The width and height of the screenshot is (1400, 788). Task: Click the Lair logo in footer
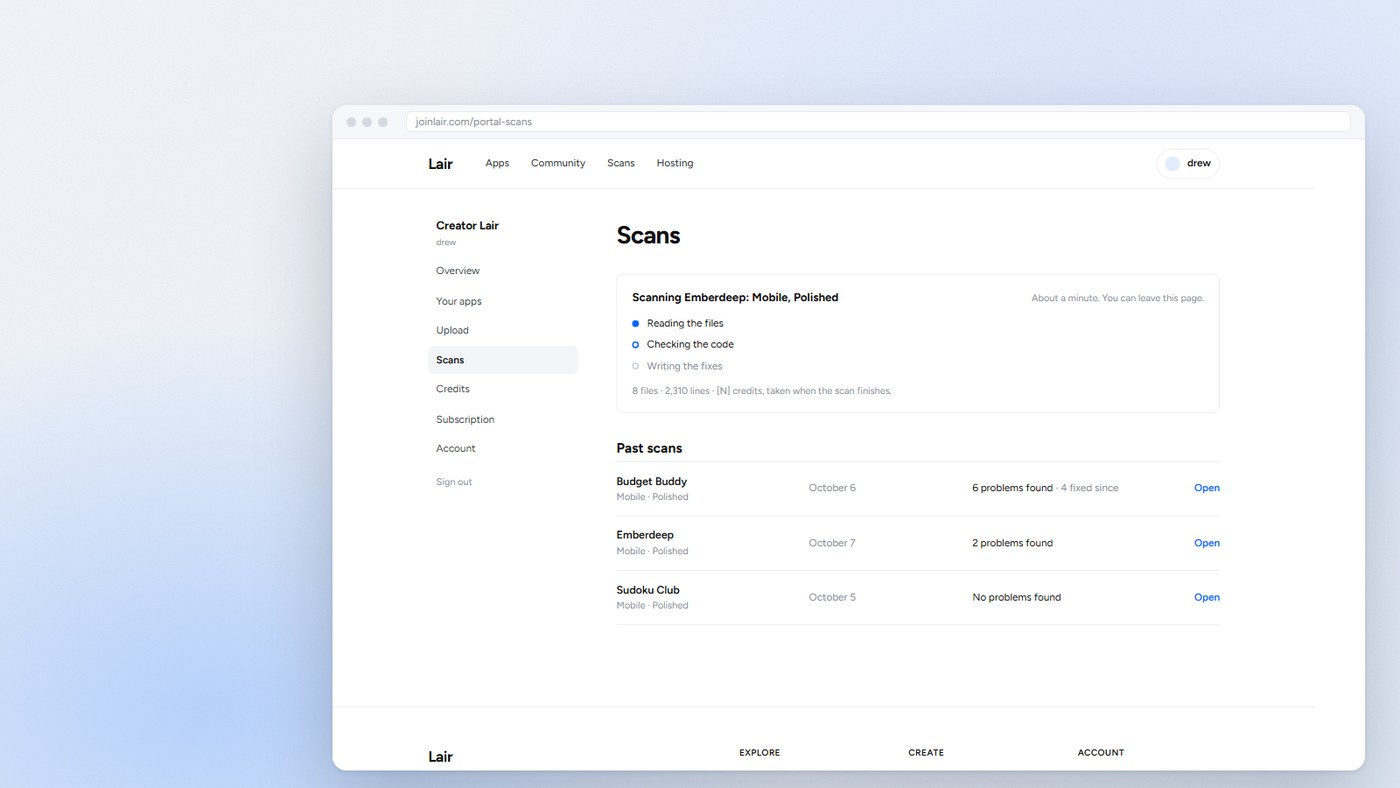pos(440,757)
